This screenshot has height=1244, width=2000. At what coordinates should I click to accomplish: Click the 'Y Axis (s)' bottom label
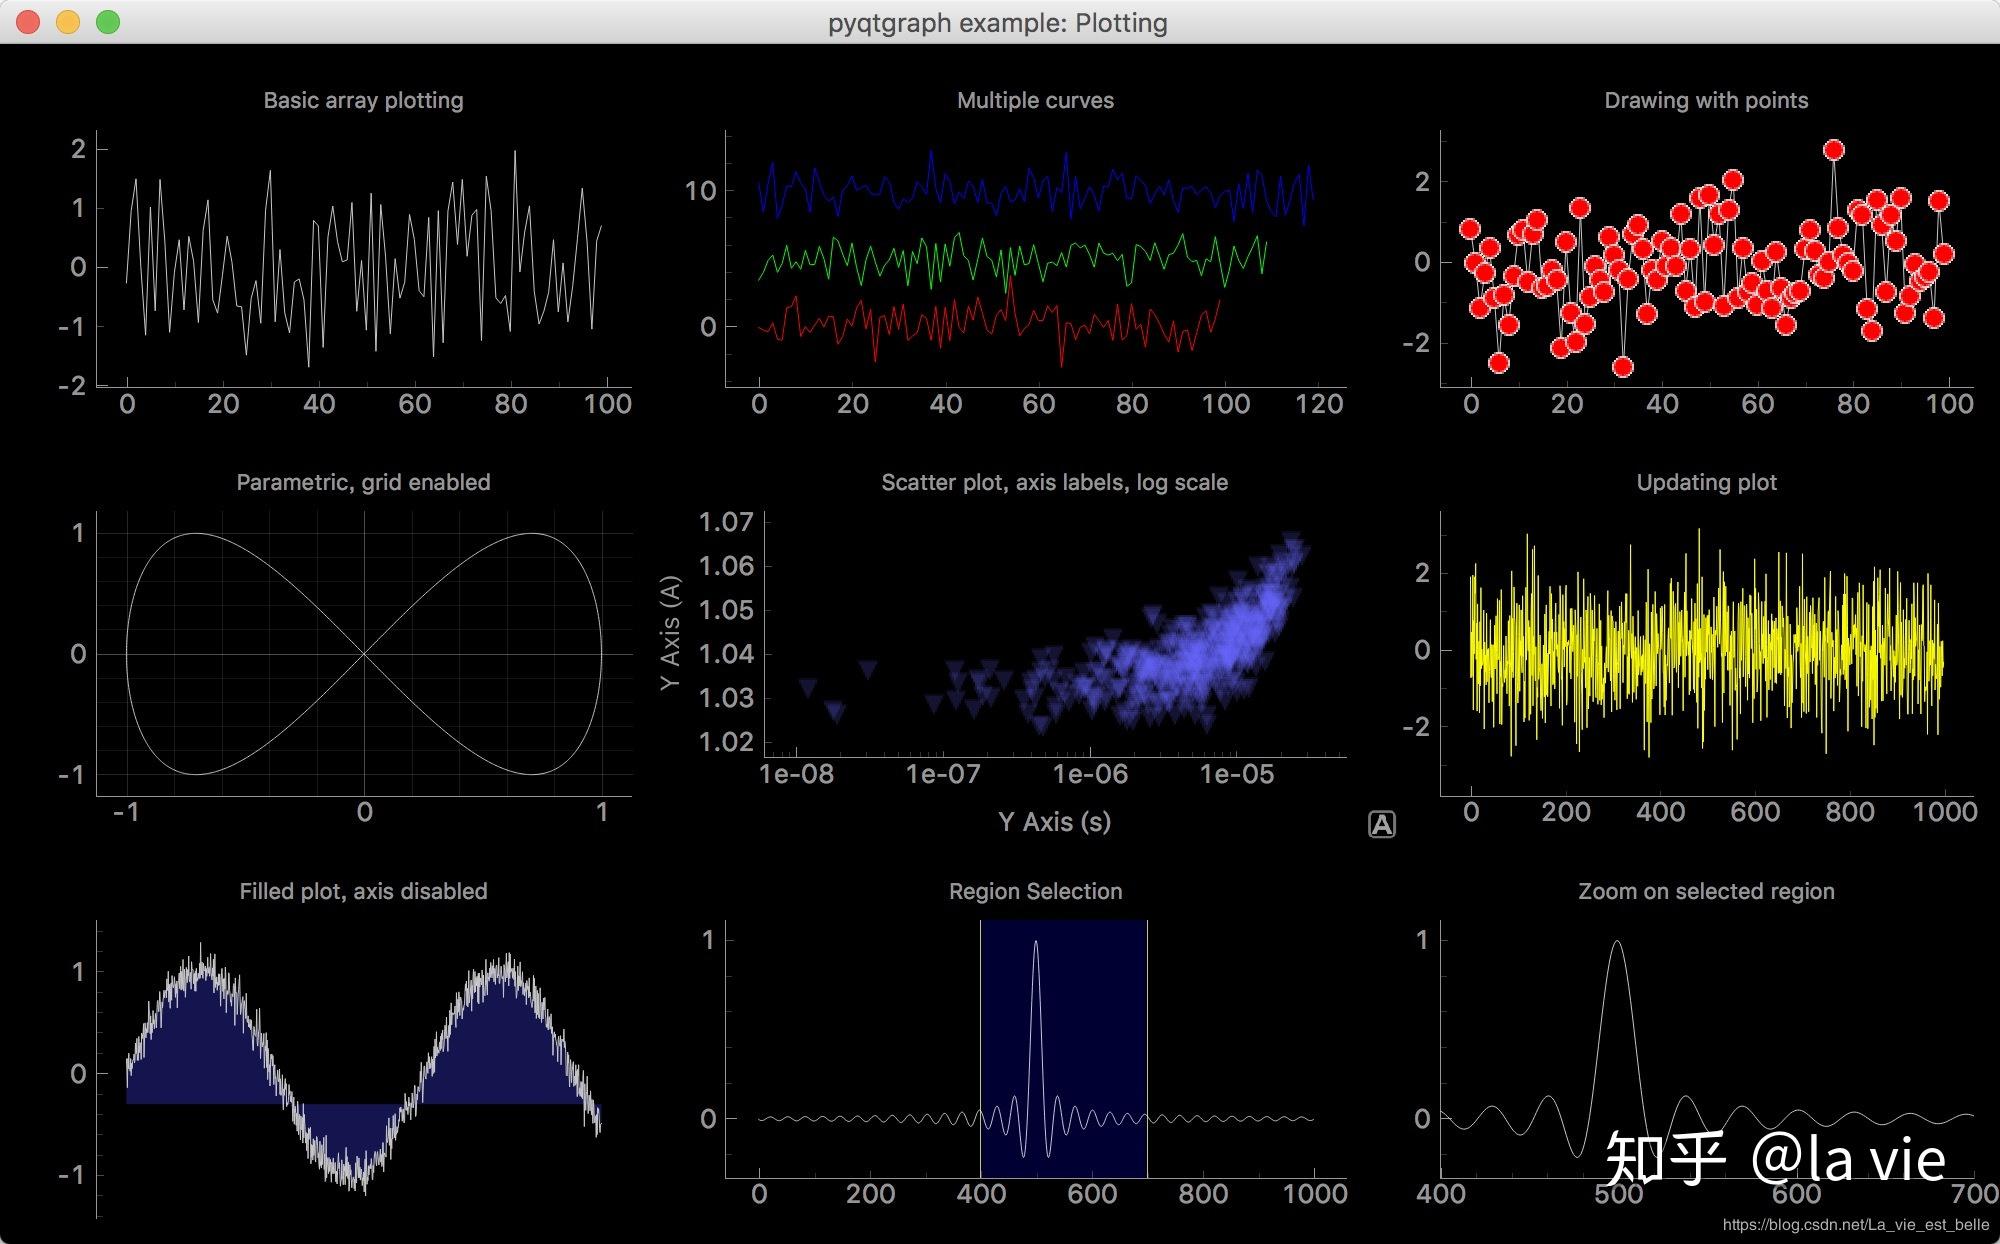click(1054, 822)
